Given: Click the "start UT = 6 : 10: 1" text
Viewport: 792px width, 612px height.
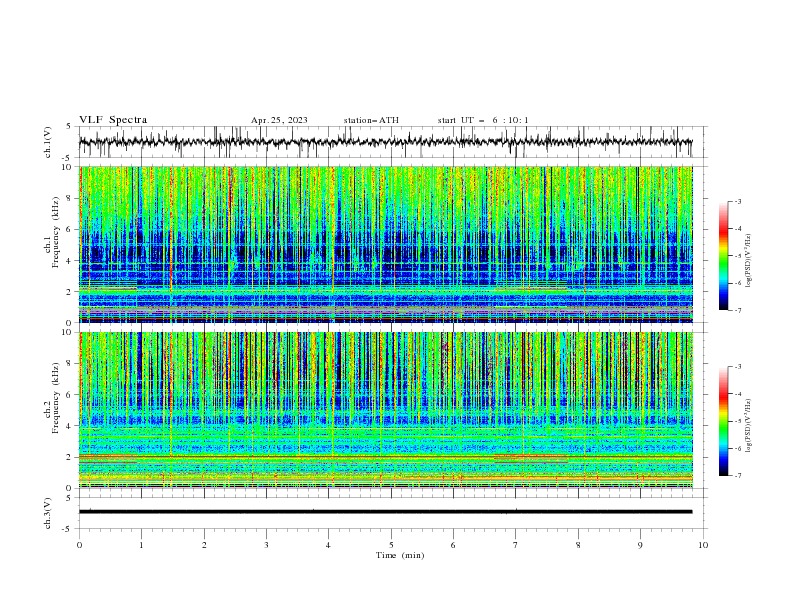Looking at the screenshot, I should [x=483, y=120].
